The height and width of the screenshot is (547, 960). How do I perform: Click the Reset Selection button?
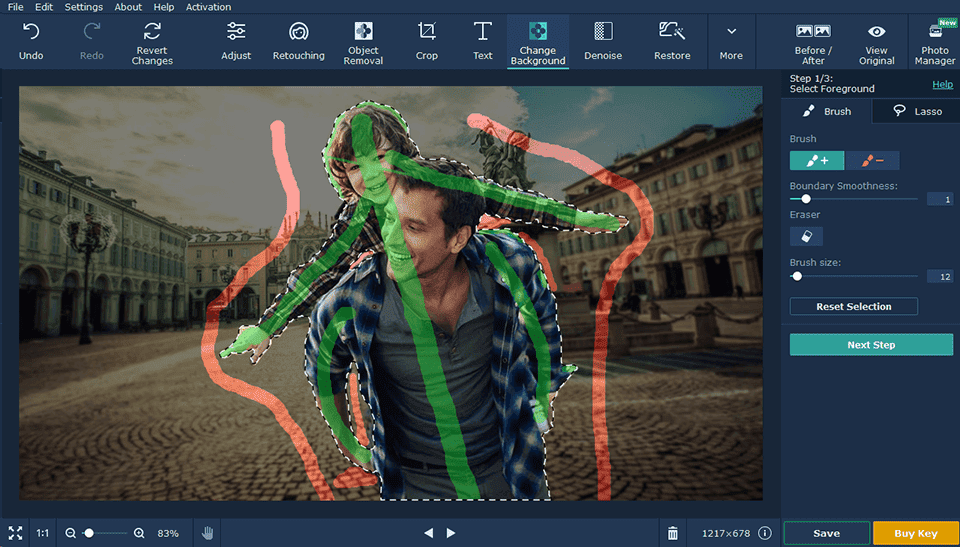coord(853,306)
